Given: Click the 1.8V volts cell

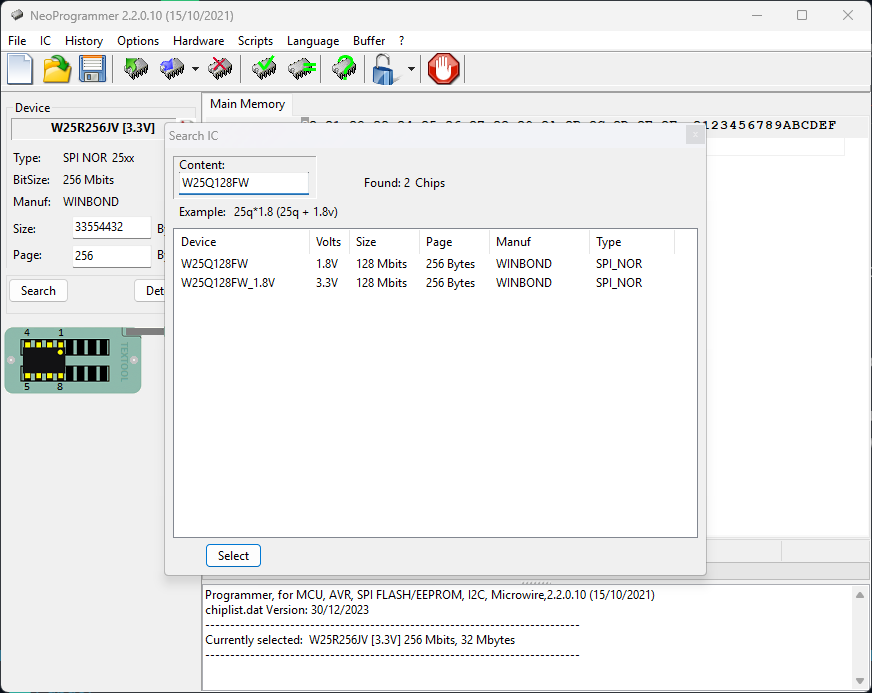Looking at the screenshot, I should pos(327,264).
